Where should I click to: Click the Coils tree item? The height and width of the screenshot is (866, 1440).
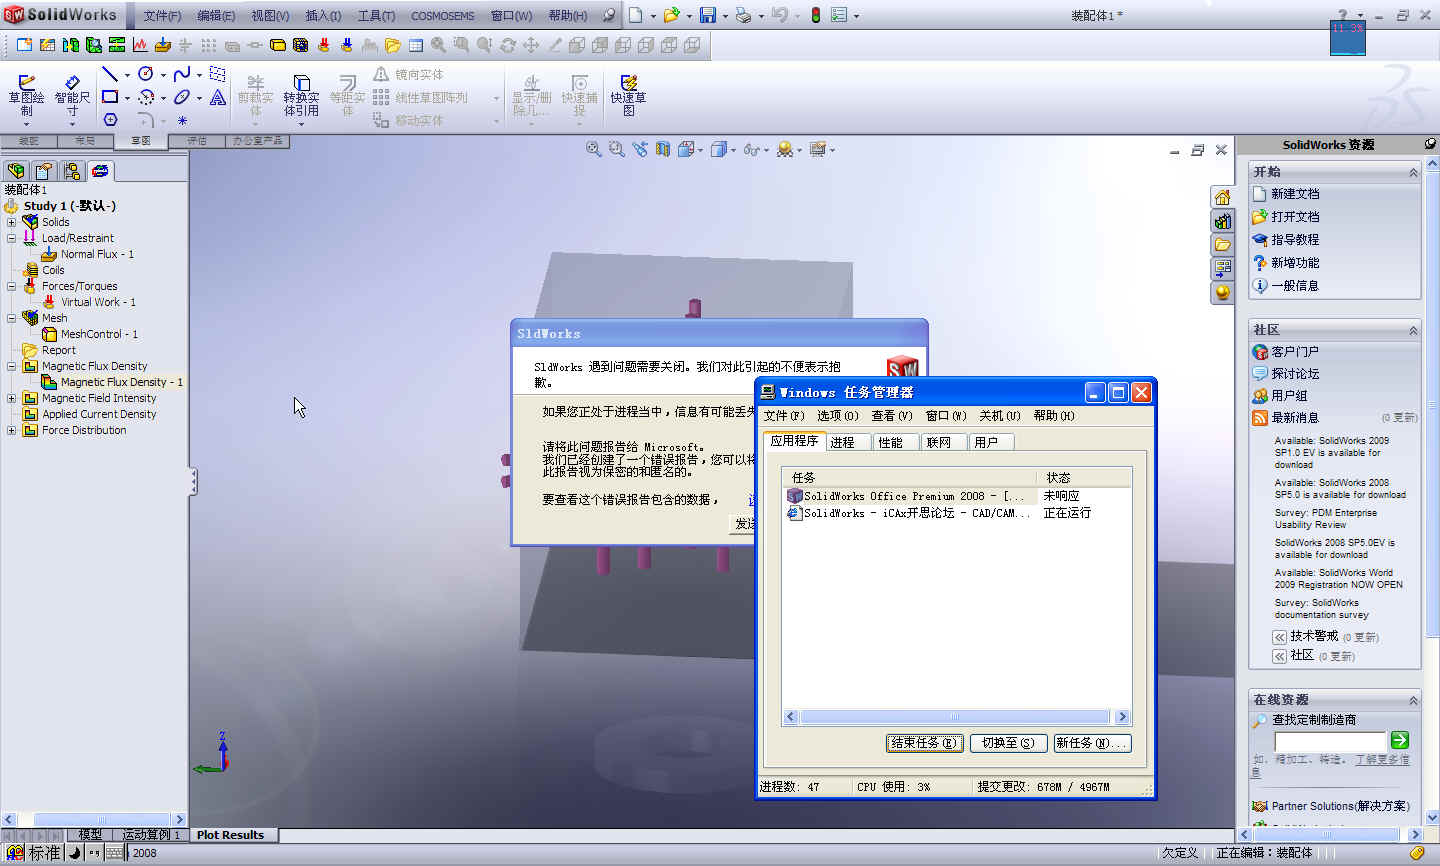53,270
